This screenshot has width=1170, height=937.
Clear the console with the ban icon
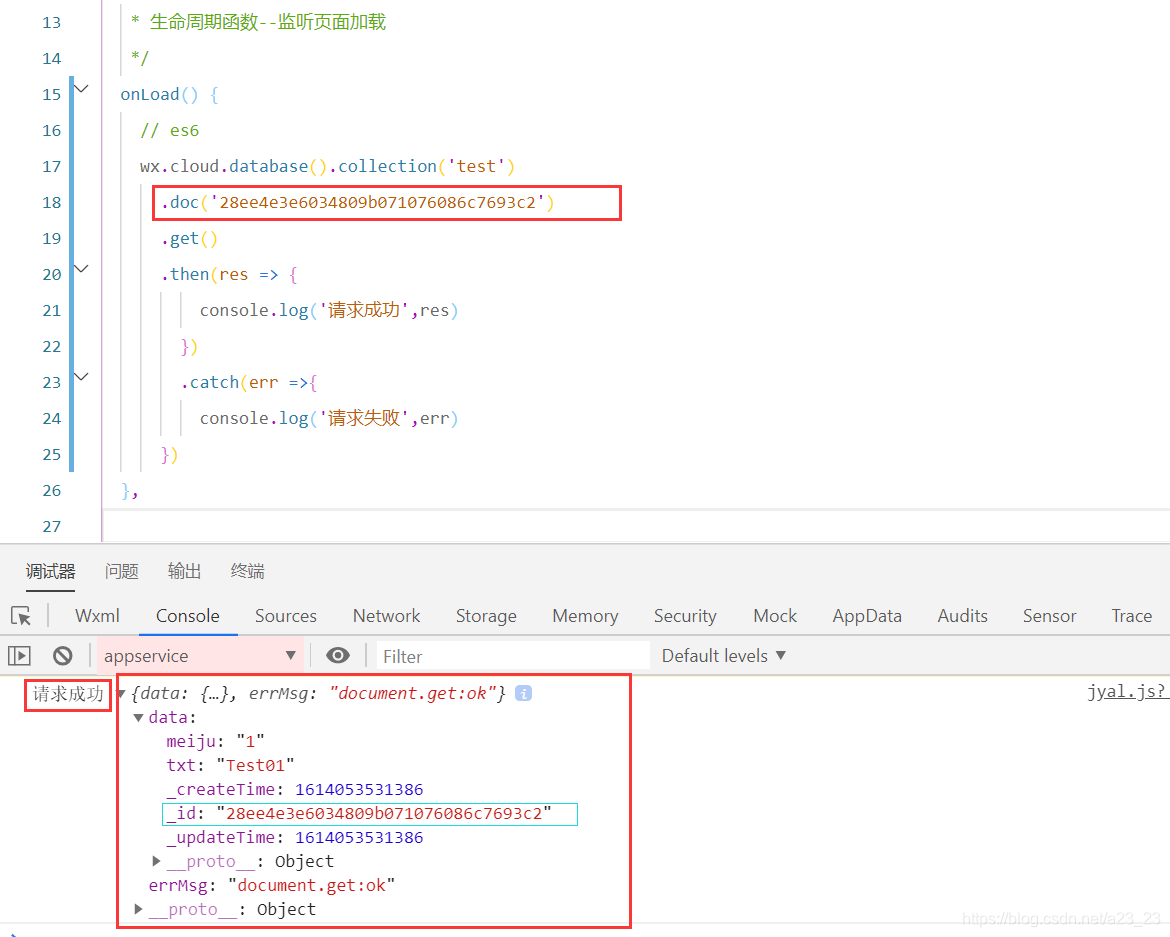pos(63,656)
